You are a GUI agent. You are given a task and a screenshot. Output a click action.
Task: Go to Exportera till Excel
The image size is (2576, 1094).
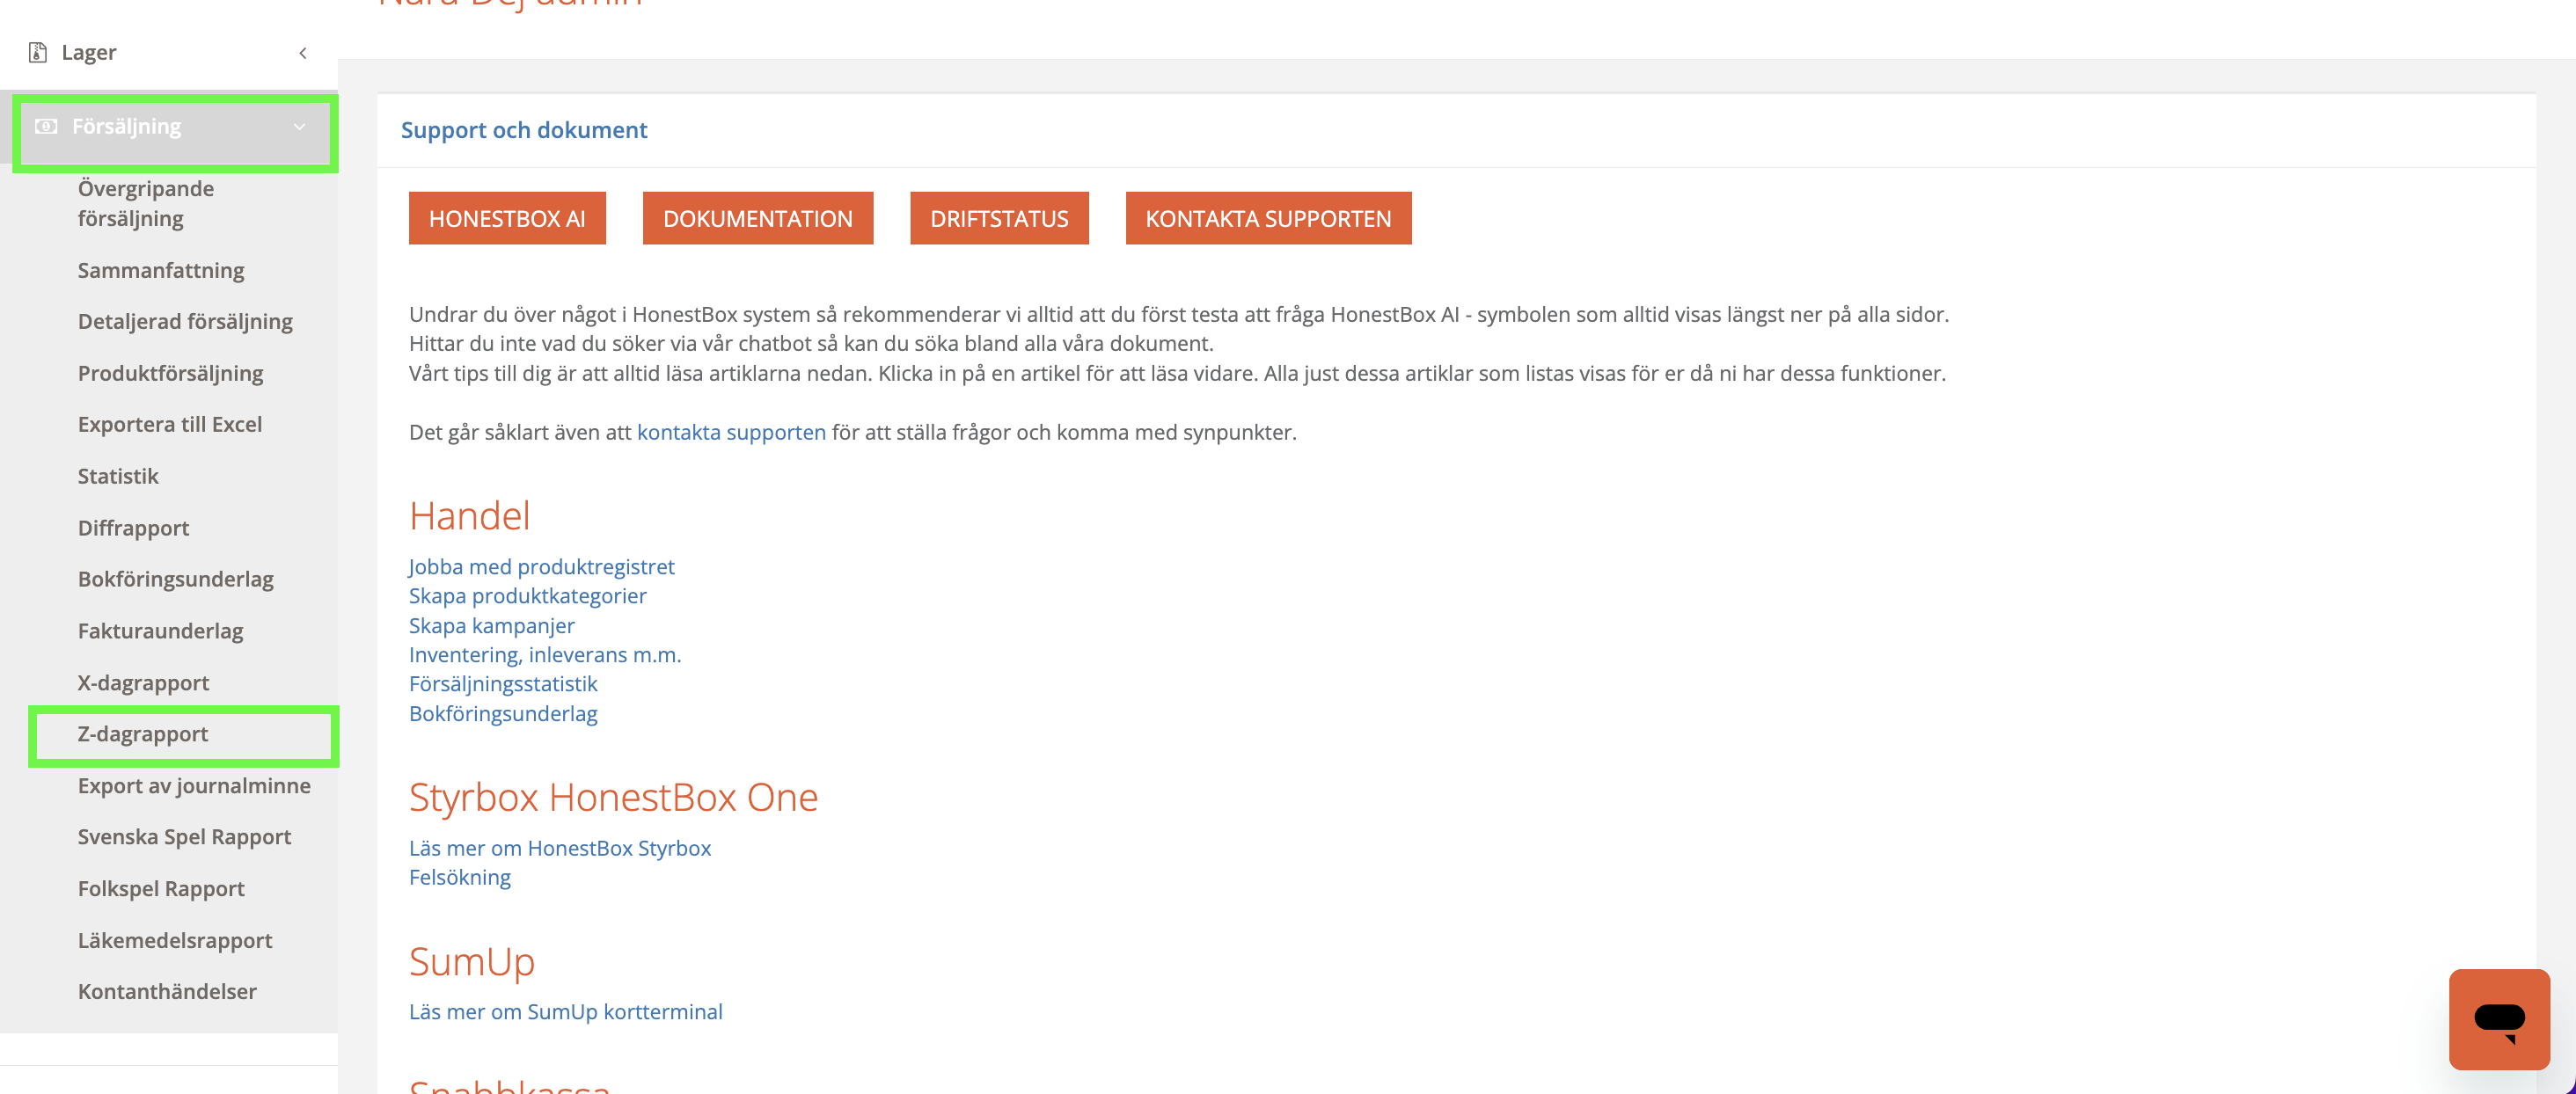(170, 424)
